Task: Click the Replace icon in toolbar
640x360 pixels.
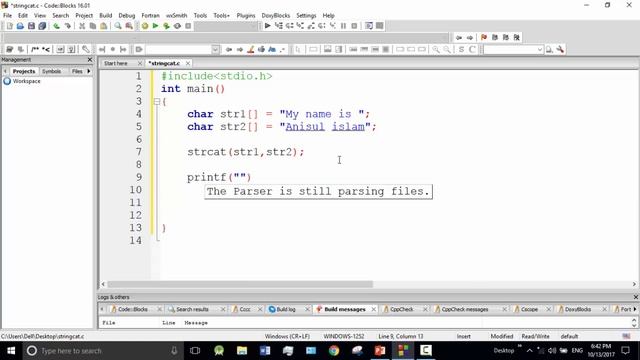Action: [x=129, y=26]
